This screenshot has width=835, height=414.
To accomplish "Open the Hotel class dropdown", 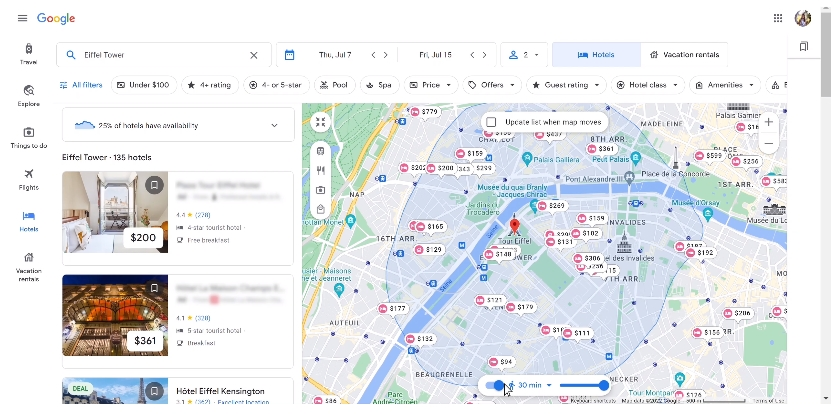I will (x=648, y=85).
